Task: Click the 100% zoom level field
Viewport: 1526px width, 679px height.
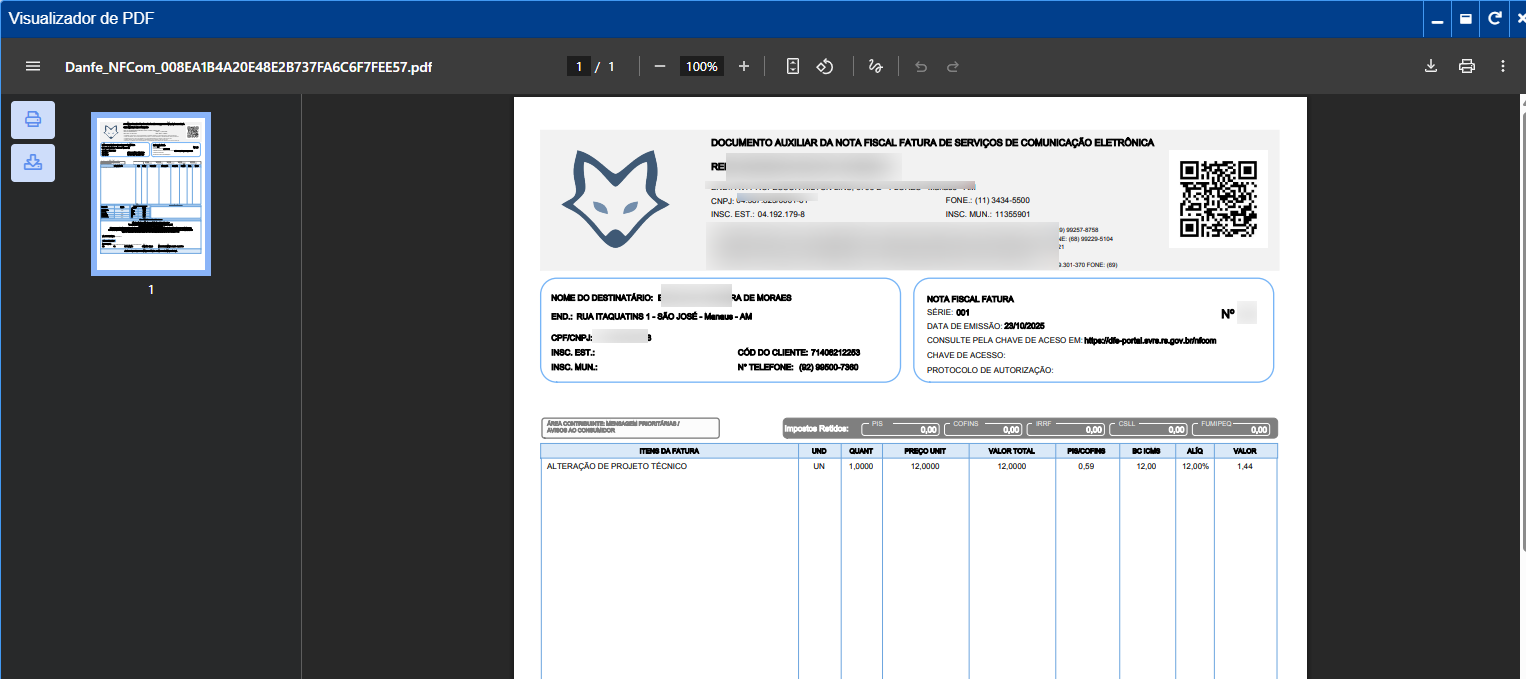Action: pyautogui.click(x=702, y=66)
